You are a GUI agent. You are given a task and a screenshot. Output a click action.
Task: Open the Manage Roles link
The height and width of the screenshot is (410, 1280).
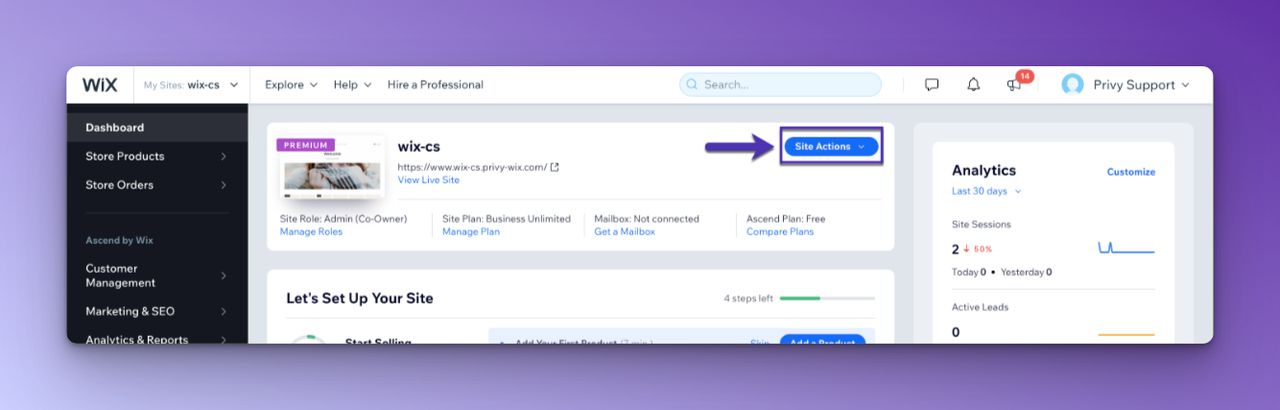tap(311, 231)
